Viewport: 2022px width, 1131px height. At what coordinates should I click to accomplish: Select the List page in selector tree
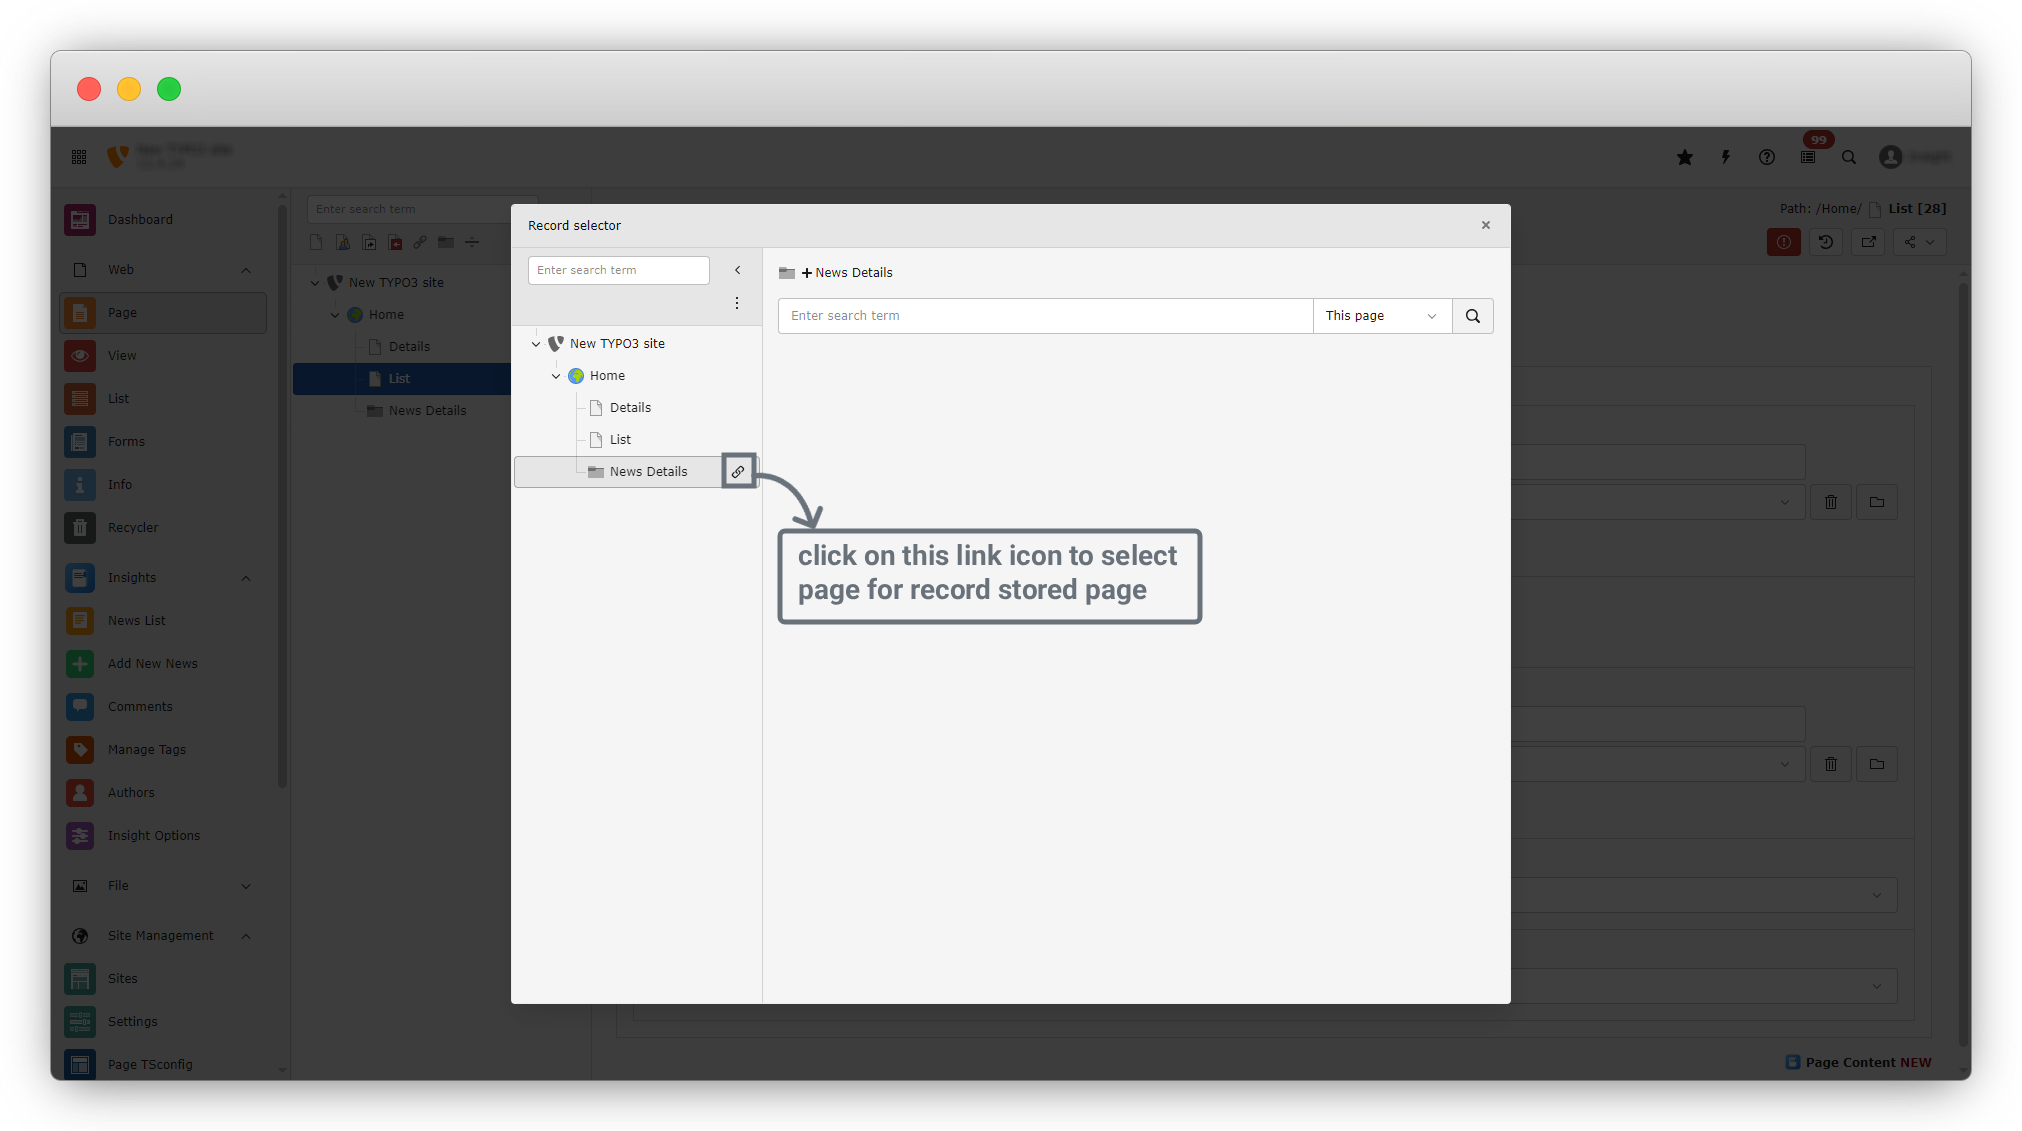tap(620, 440)
